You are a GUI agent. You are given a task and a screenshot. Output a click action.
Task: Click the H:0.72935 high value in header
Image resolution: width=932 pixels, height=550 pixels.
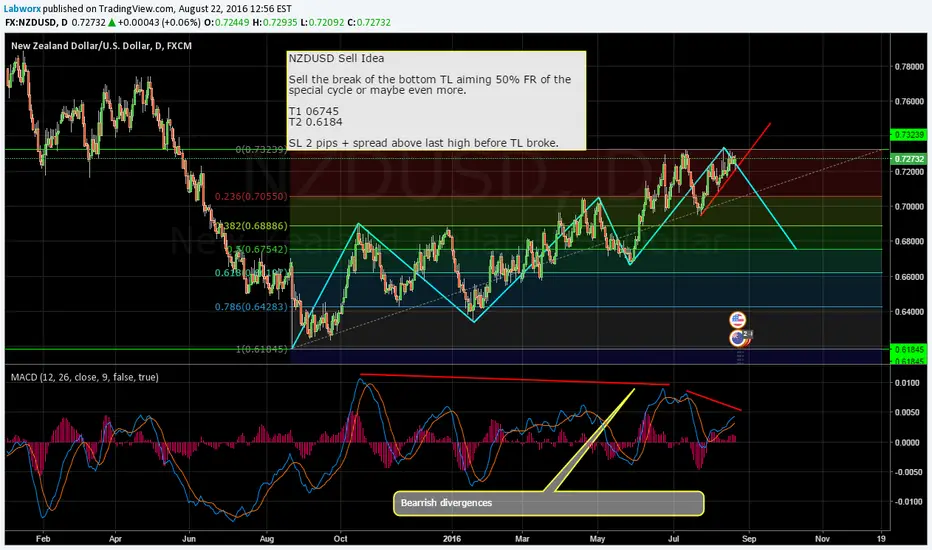point(274,23)
